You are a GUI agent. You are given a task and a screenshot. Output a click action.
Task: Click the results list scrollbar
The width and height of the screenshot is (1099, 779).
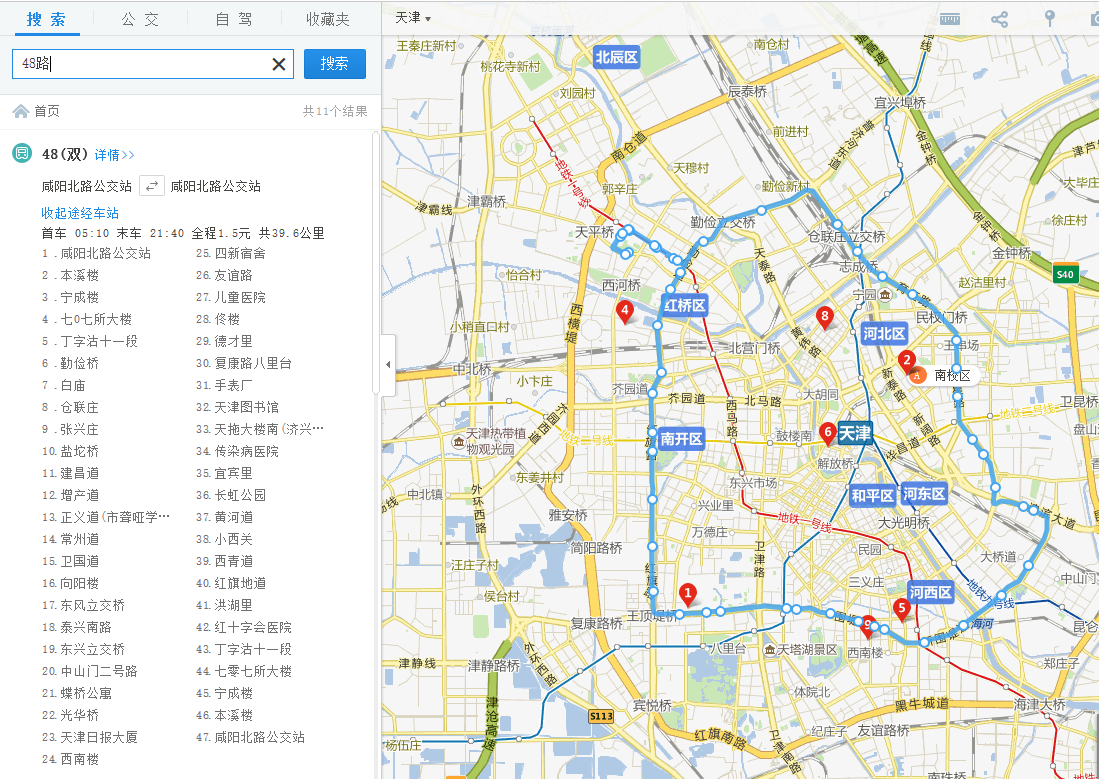pos(376,263)
